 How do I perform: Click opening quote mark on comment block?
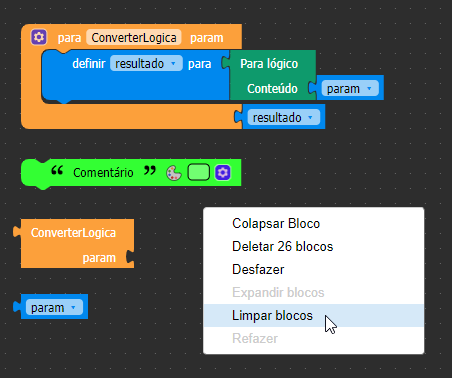57,171
